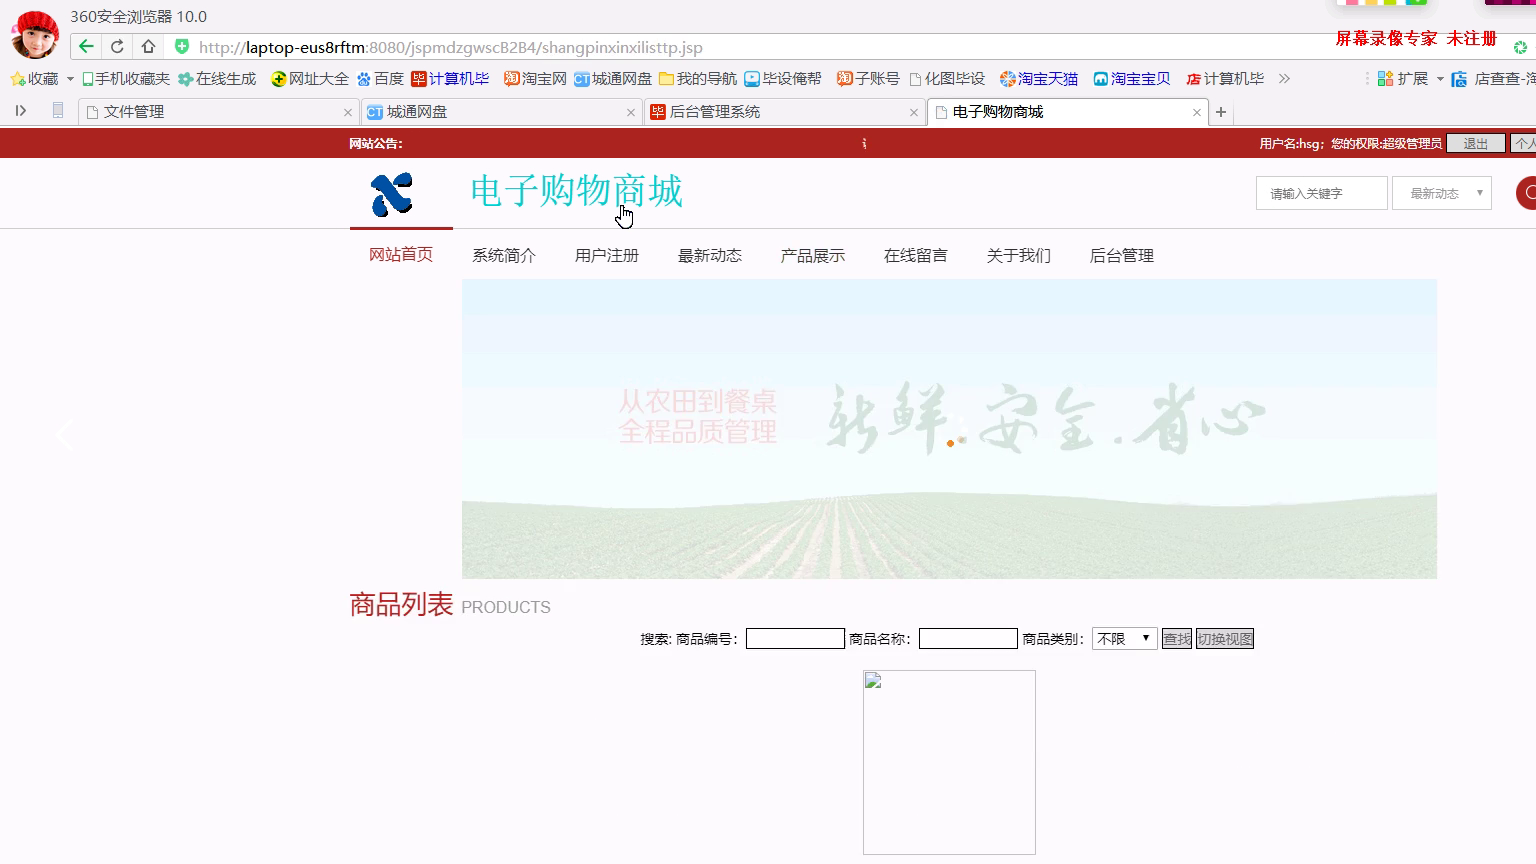
Task: Open the first 计算机毕 bookmark
Action: (450, 79)
